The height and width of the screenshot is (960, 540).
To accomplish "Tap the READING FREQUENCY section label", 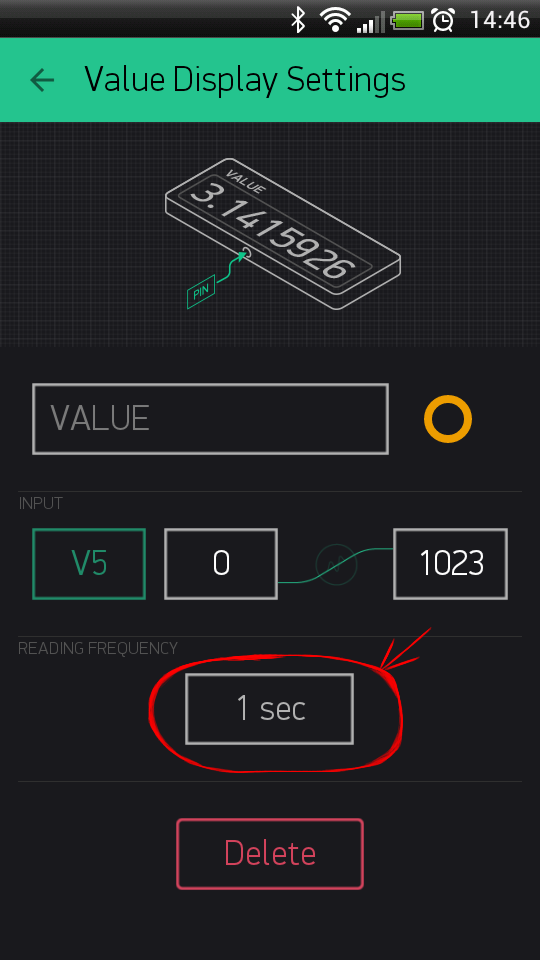I will coord(98,648).
